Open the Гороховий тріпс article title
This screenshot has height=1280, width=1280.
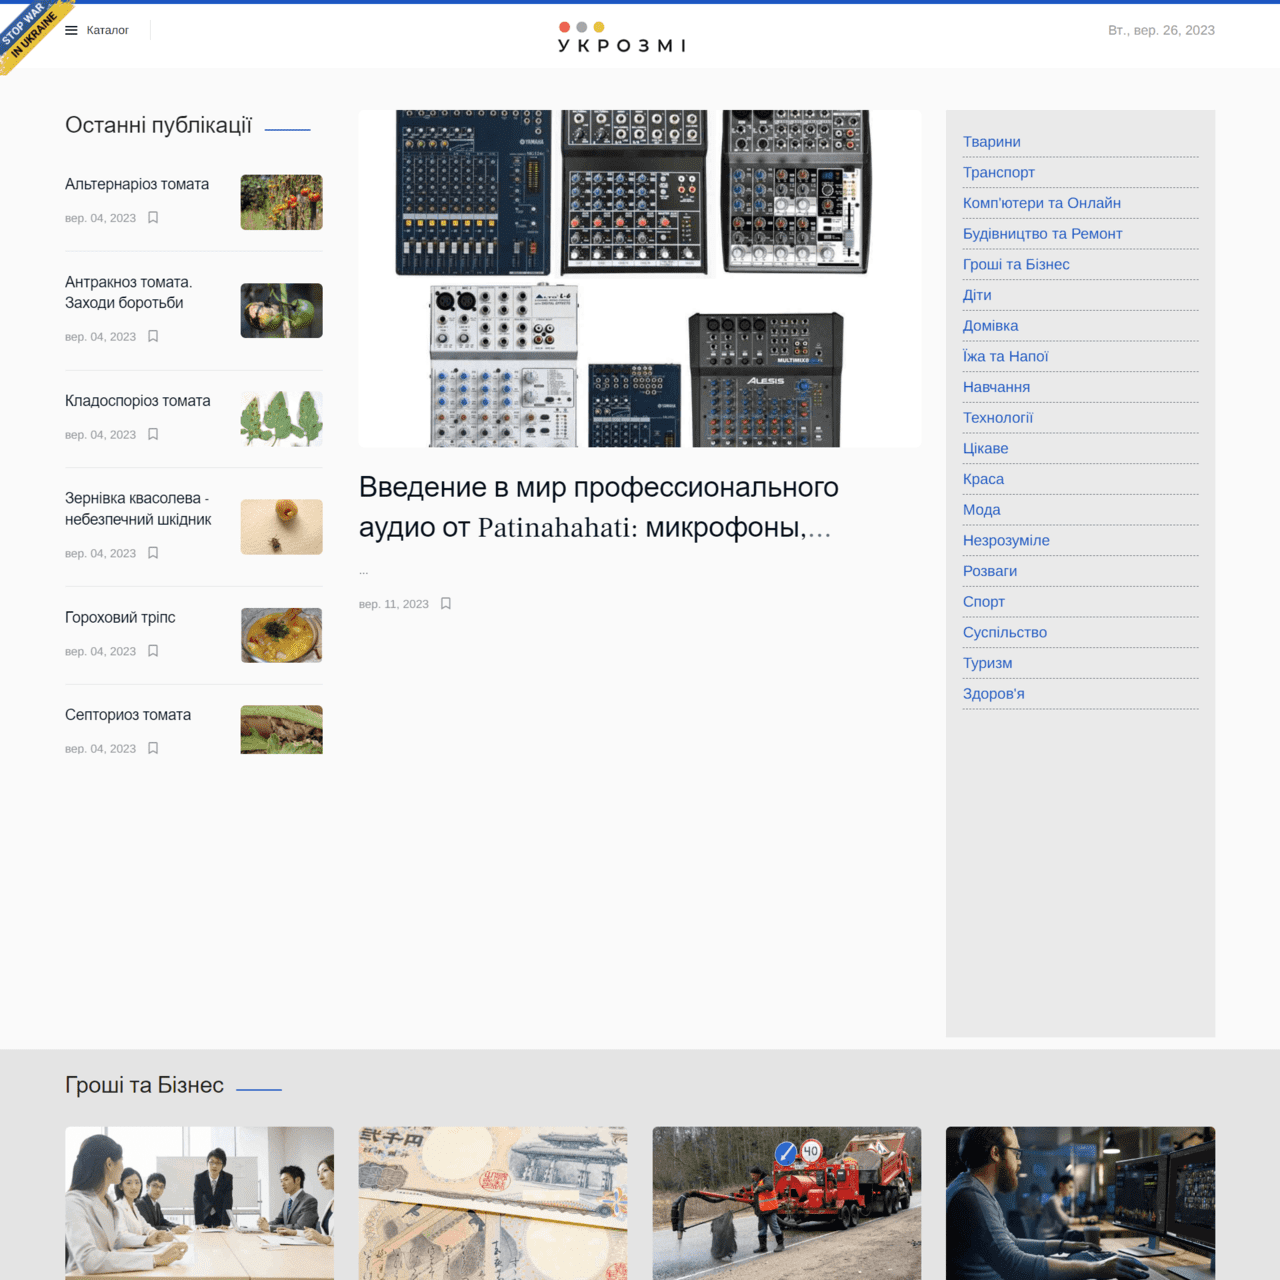(120, 618)
